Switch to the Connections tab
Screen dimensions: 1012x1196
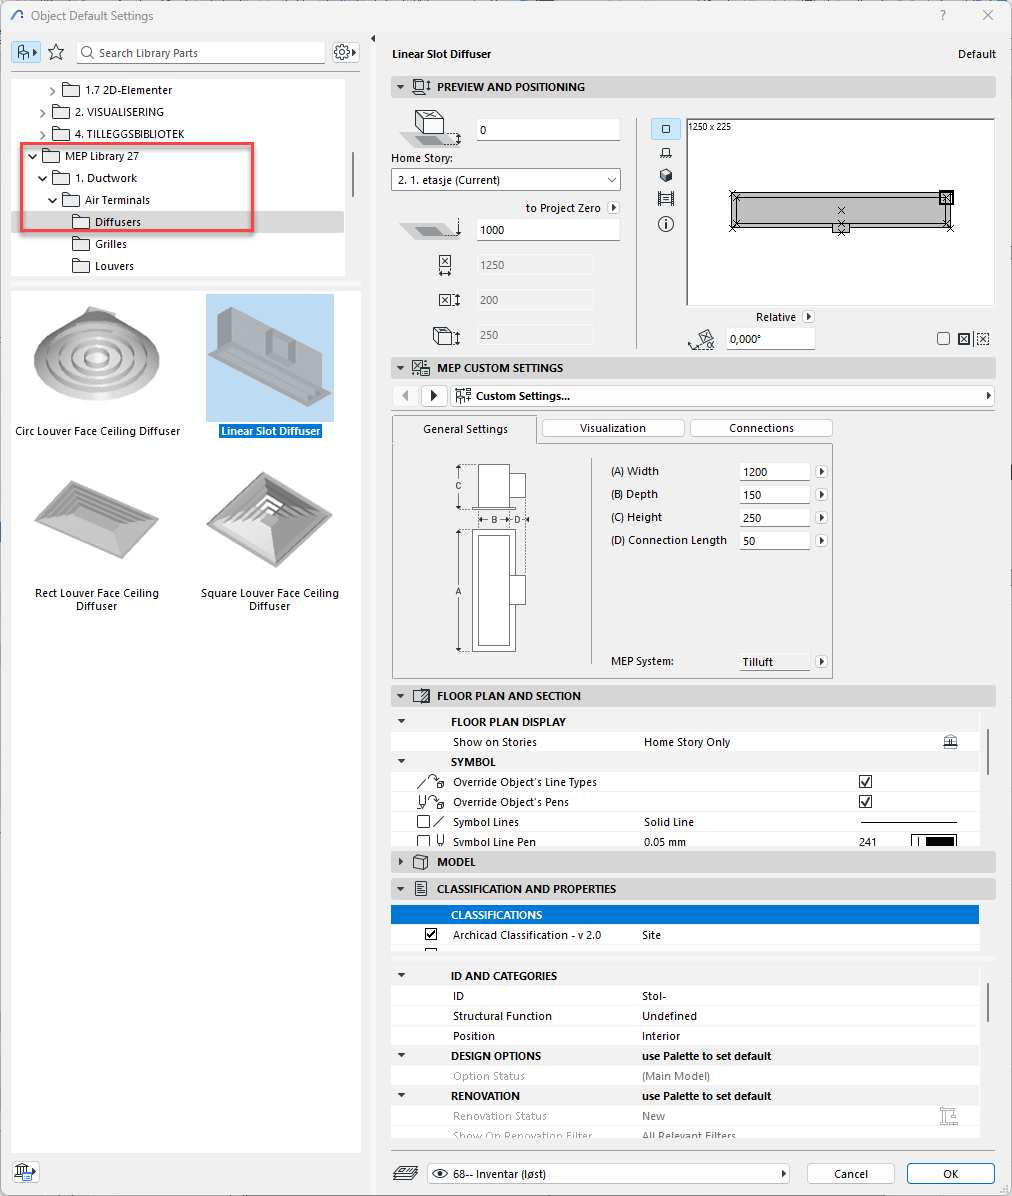coord(761,428)
